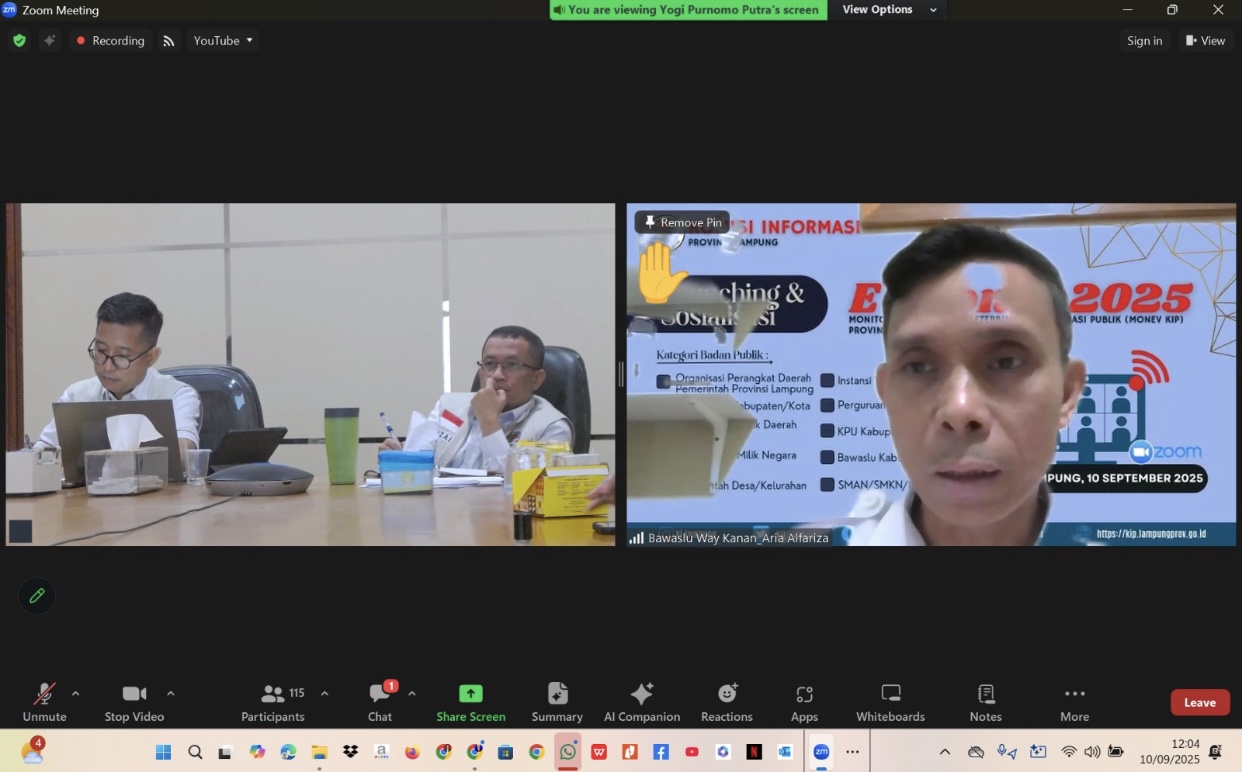1242x772 pixels.
Task: Open the Notes tool
Action: tap(985, 702)
